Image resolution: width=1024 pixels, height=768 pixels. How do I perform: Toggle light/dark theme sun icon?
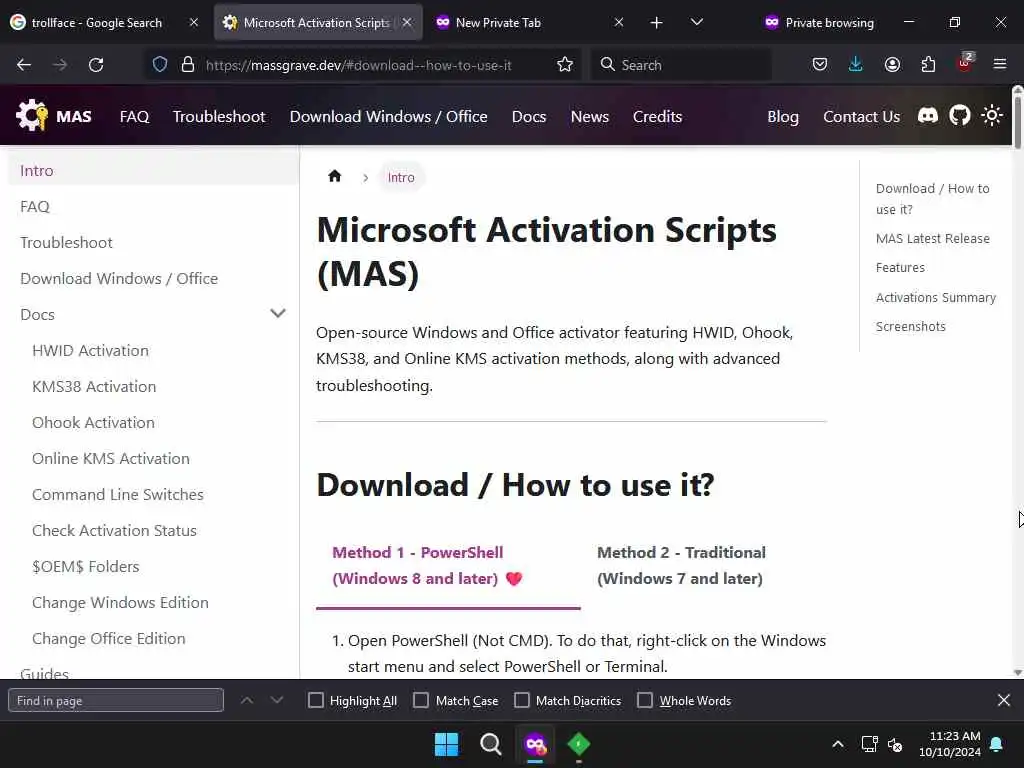[x=991, y=116]
